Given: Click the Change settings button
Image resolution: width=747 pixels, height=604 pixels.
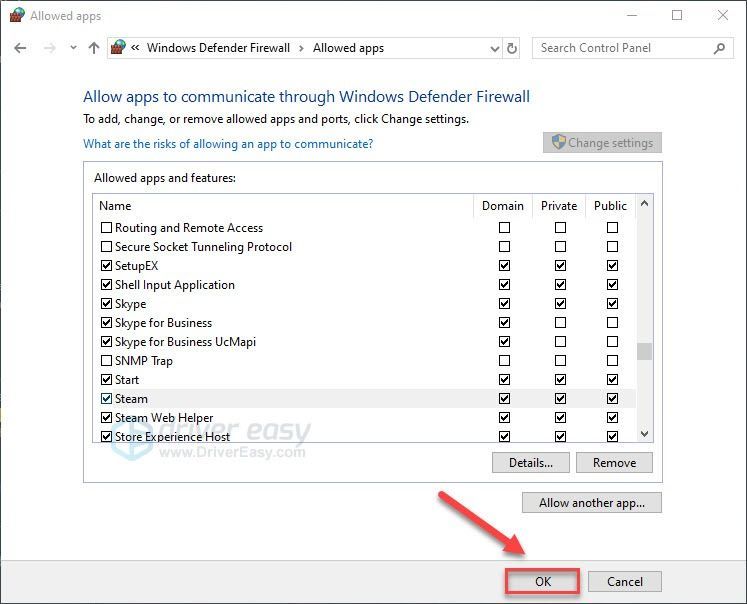Looking at the screenshot, I should tap(602, 143).
